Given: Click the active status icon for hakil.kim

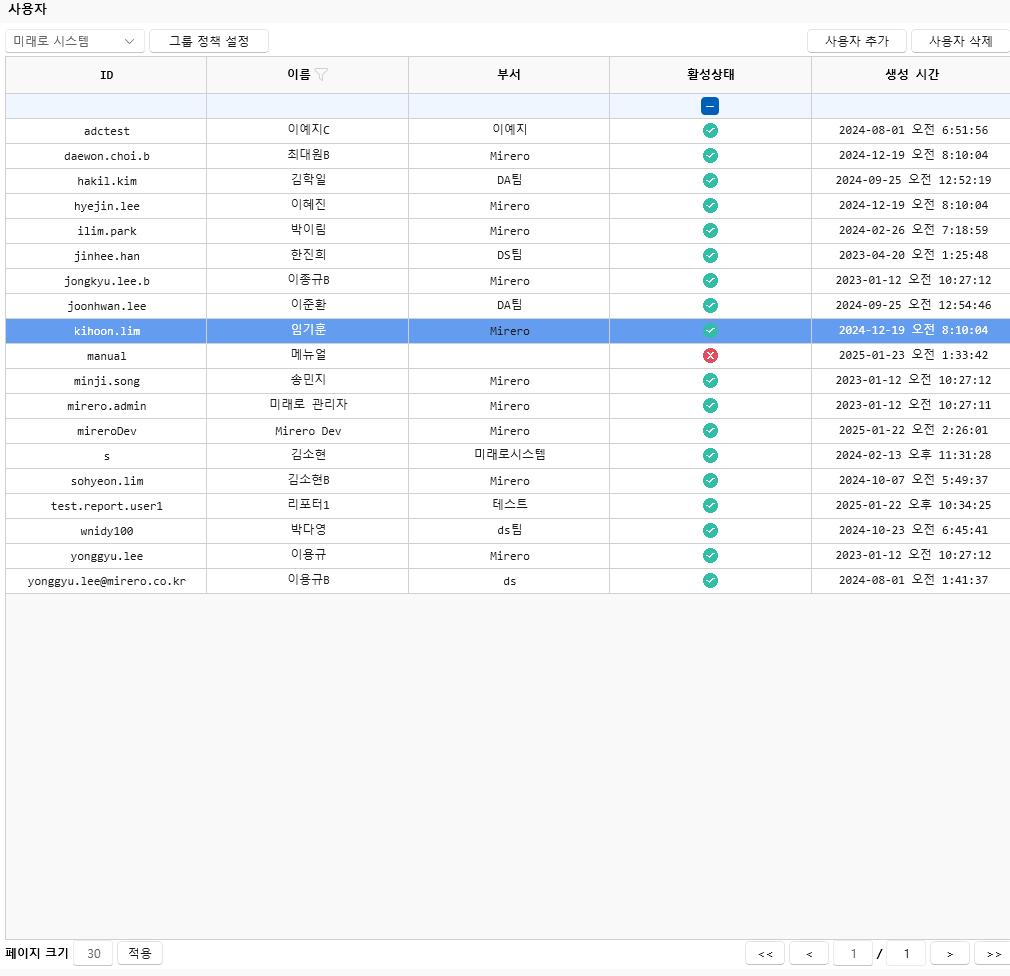Looking at the screenshot, I should pos(710,181).
